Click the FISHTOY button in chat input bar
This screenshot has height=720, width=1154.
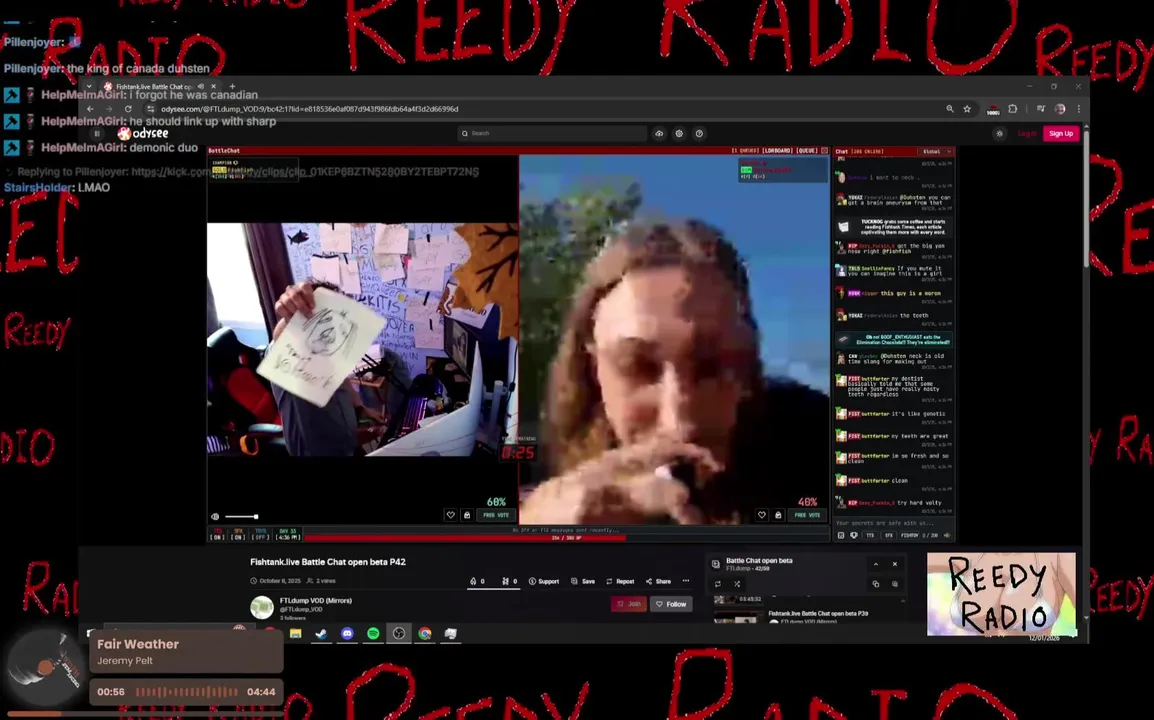910,535
